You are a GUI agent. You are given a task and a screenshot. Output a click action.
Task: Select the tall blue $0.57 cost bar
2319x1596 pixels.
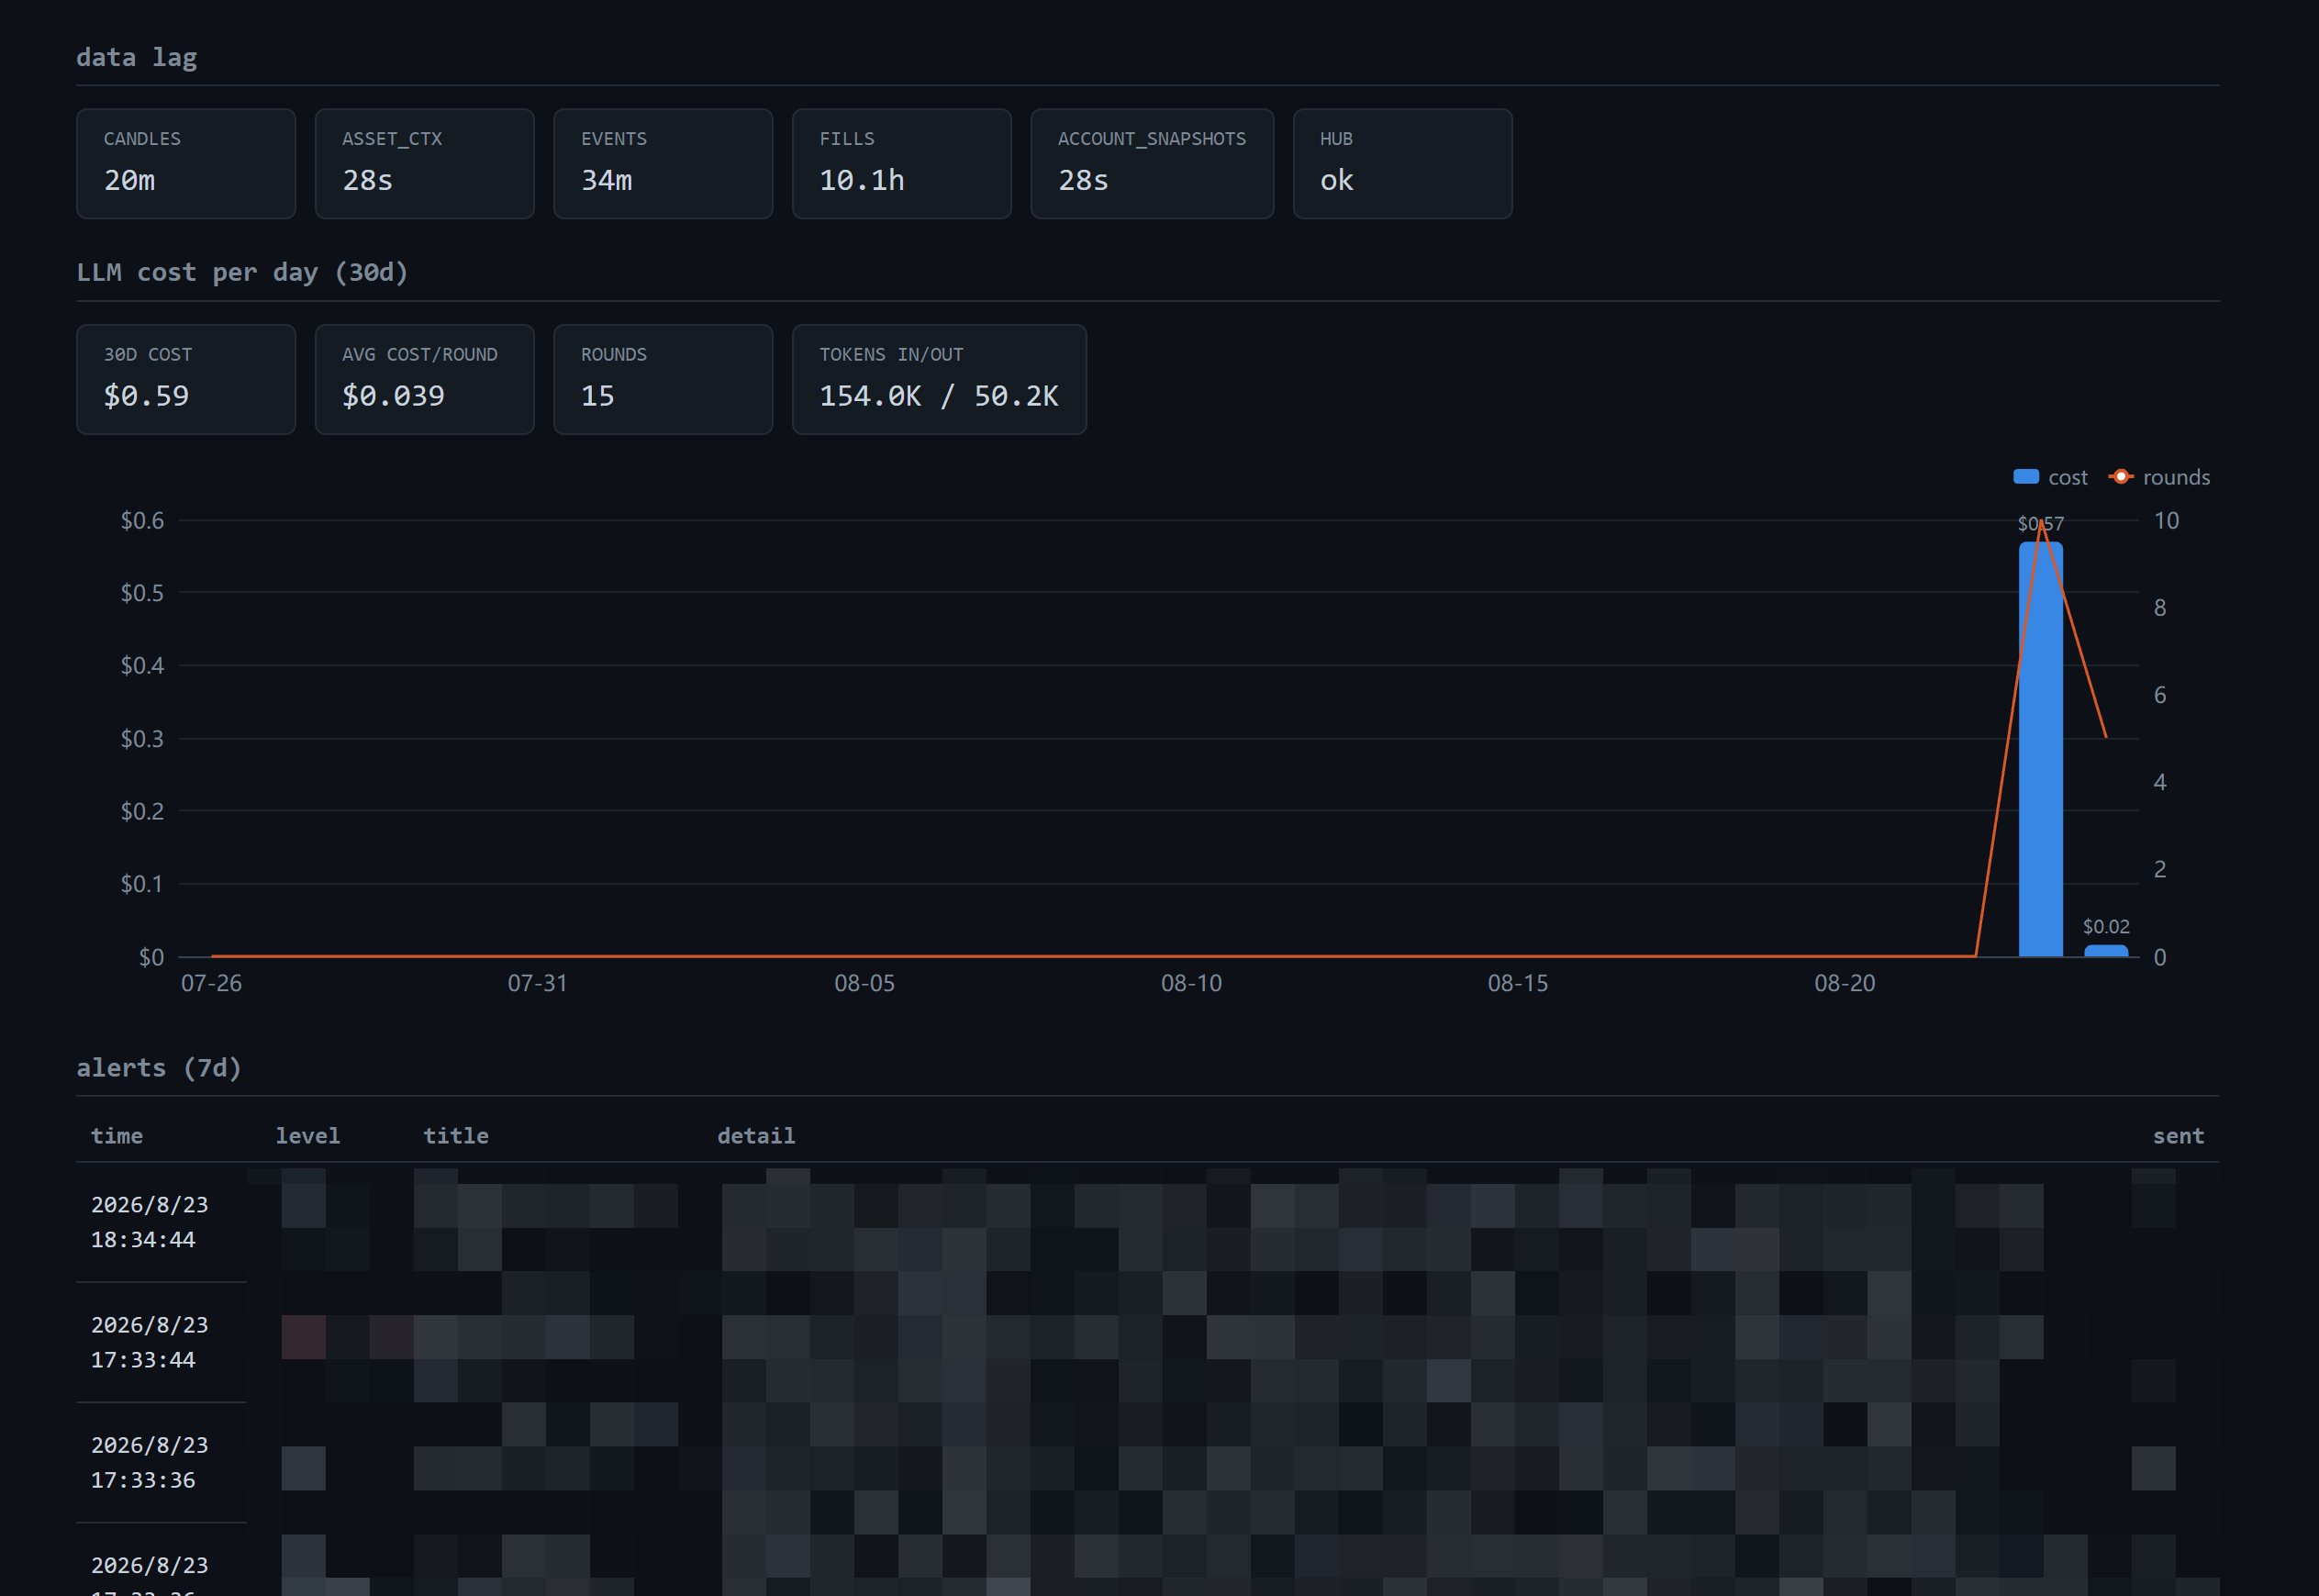point(2041,750)
